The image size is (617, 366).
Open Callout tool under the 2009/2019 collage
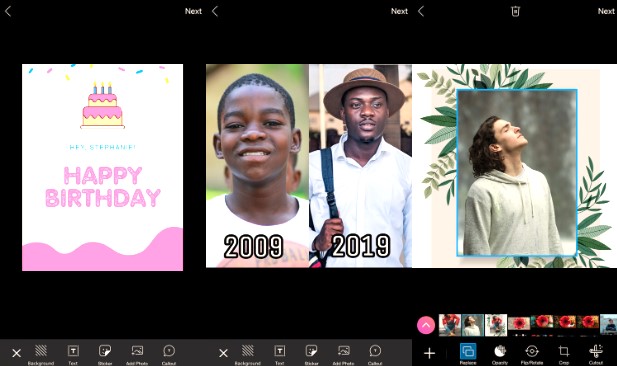pos(375,354)
